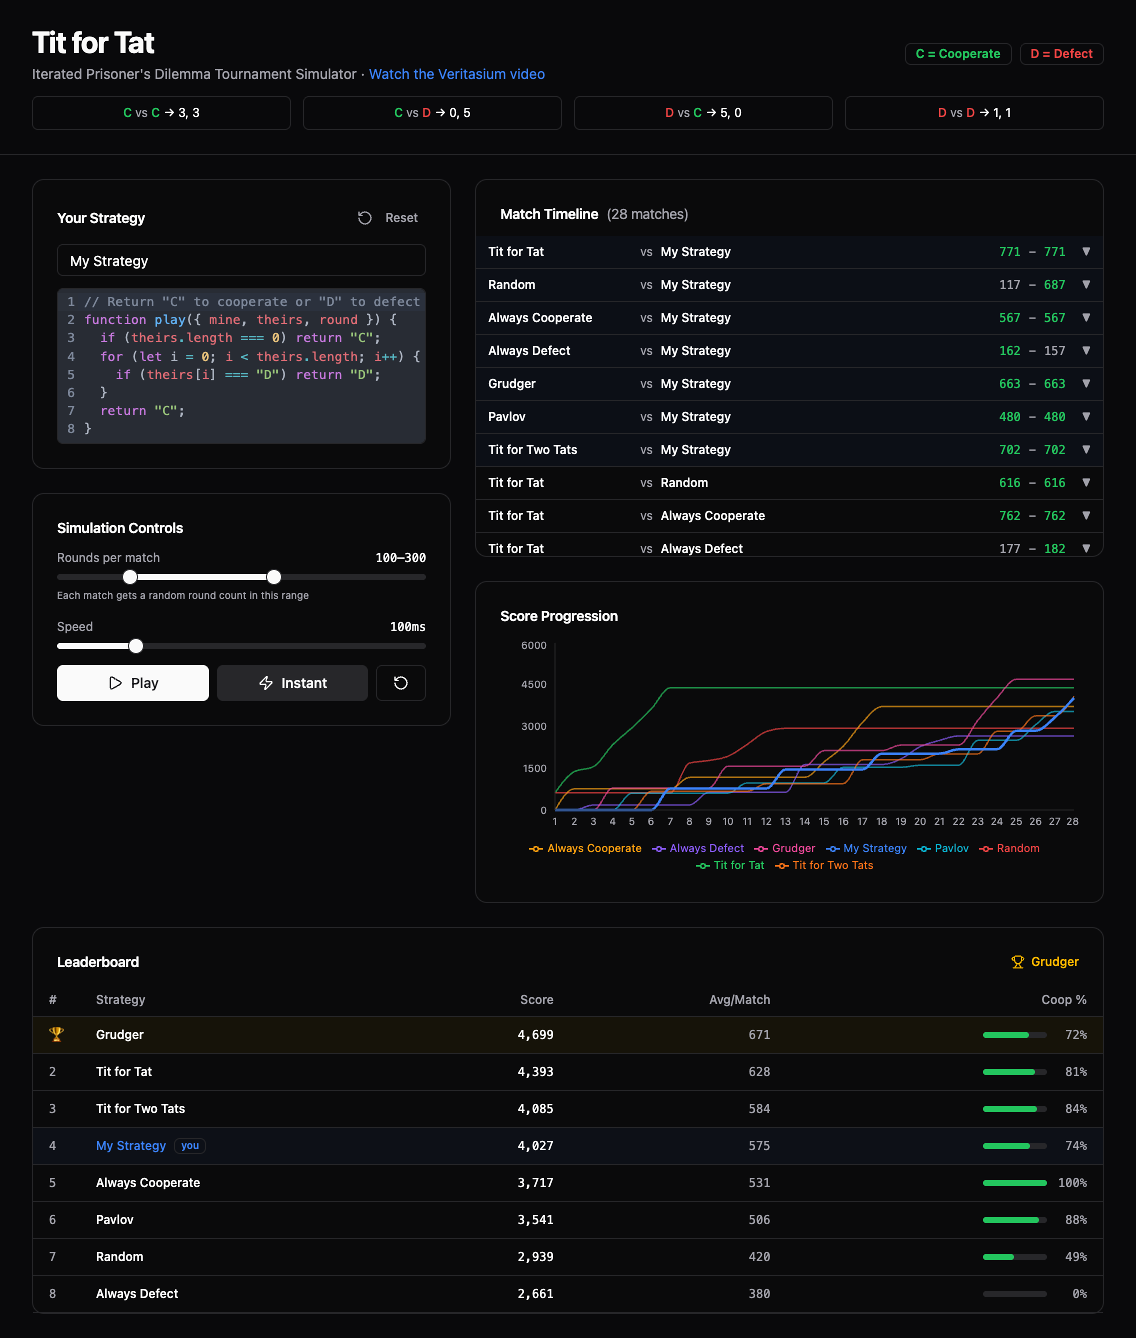
Task: Toggle Tit for Two Tats legend entry
Action: click(824, 866)
